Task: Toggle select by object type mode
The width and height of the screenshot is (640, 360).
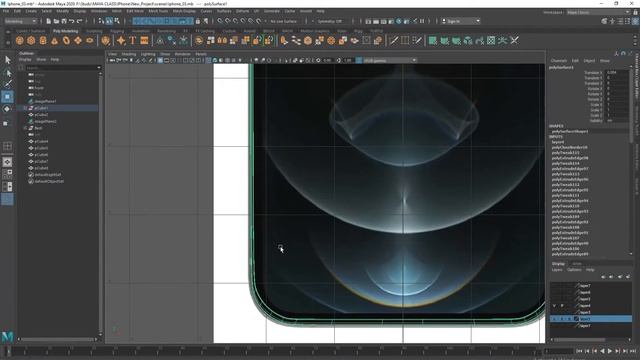Action: point(109,21)
